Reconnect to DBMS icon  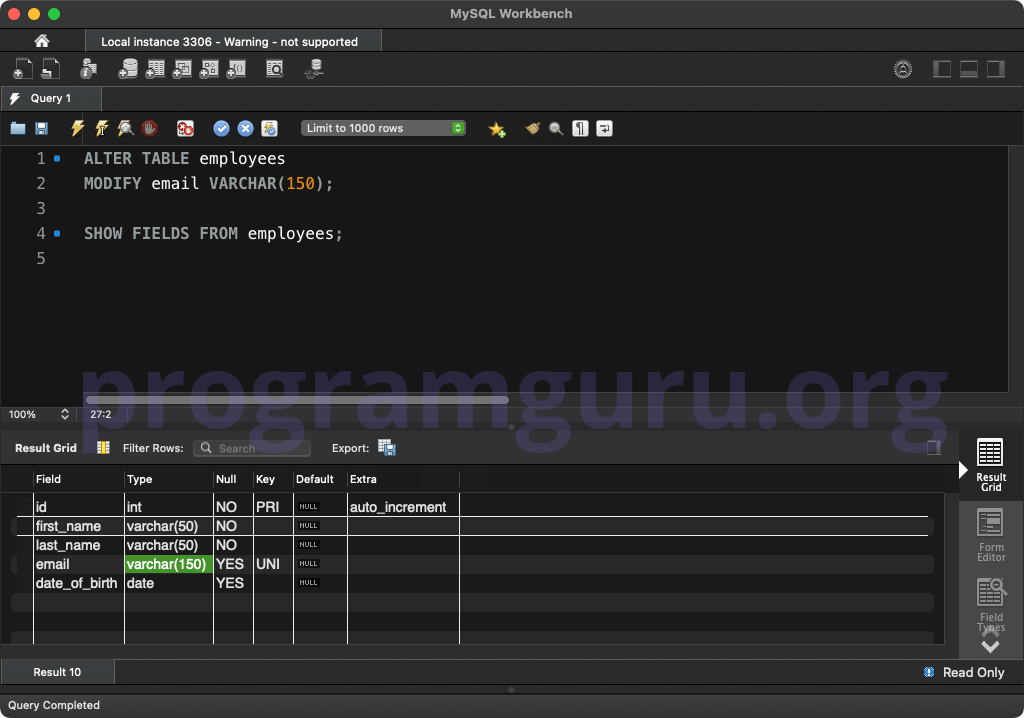[314, 69]
